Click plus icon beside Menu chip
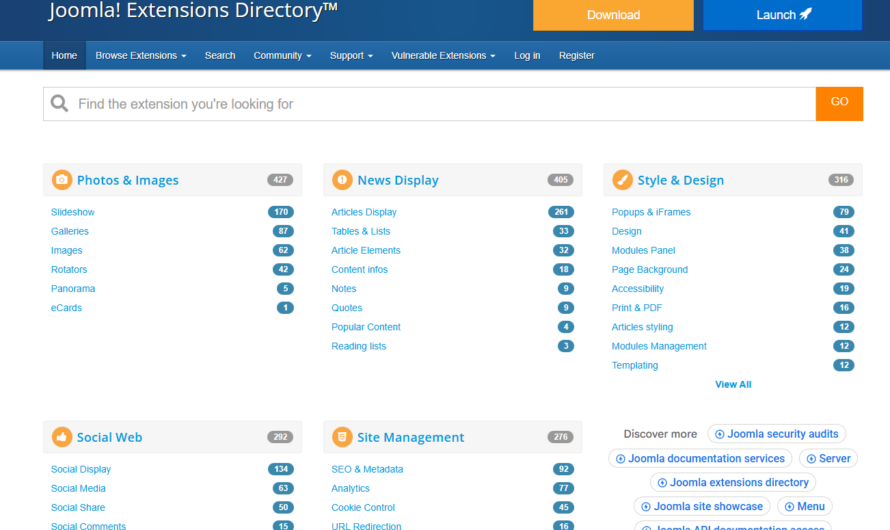 tap(790, 507)
